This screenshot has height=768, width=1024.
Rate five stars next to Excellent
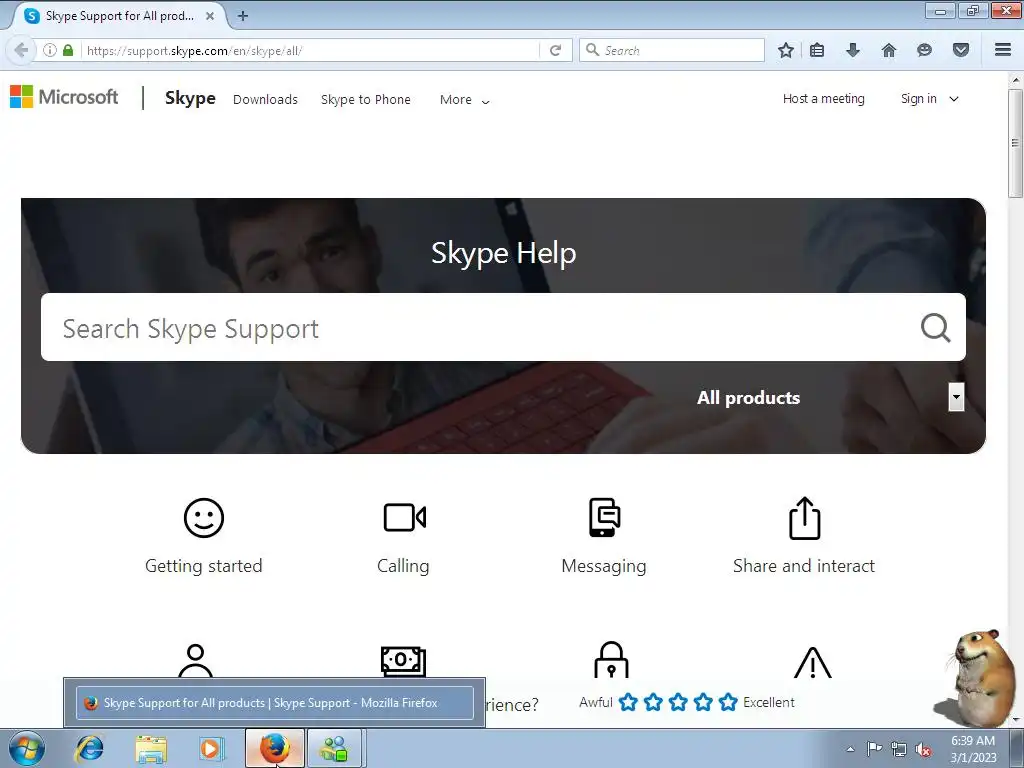click(728, 702)
